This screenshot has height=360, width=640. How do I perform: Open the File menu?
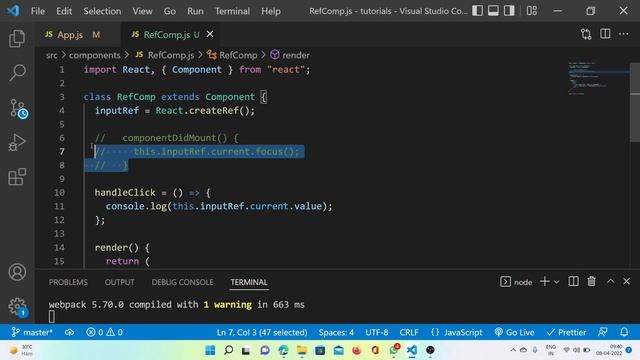38,11
